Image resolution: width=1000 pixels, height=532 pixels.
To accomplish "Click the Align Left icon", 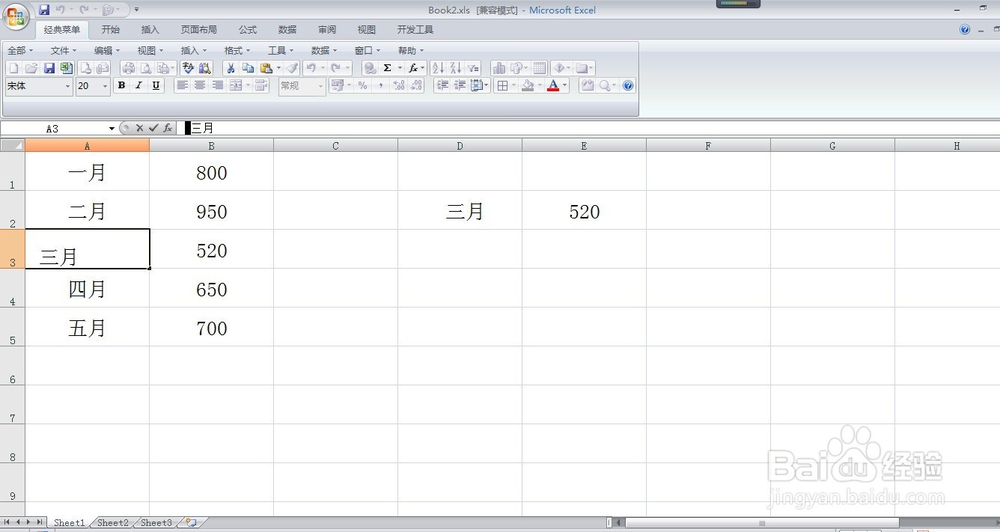I will click(182, 85).
